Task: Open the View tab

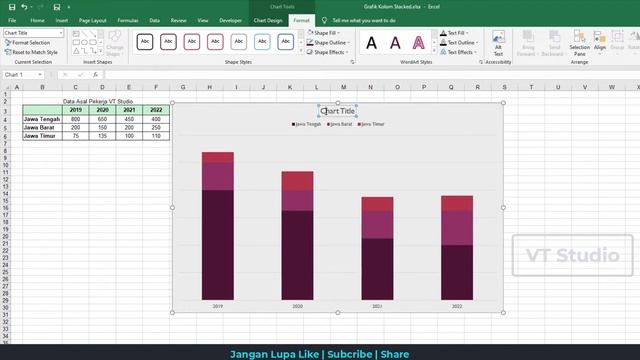Action: 202,20
